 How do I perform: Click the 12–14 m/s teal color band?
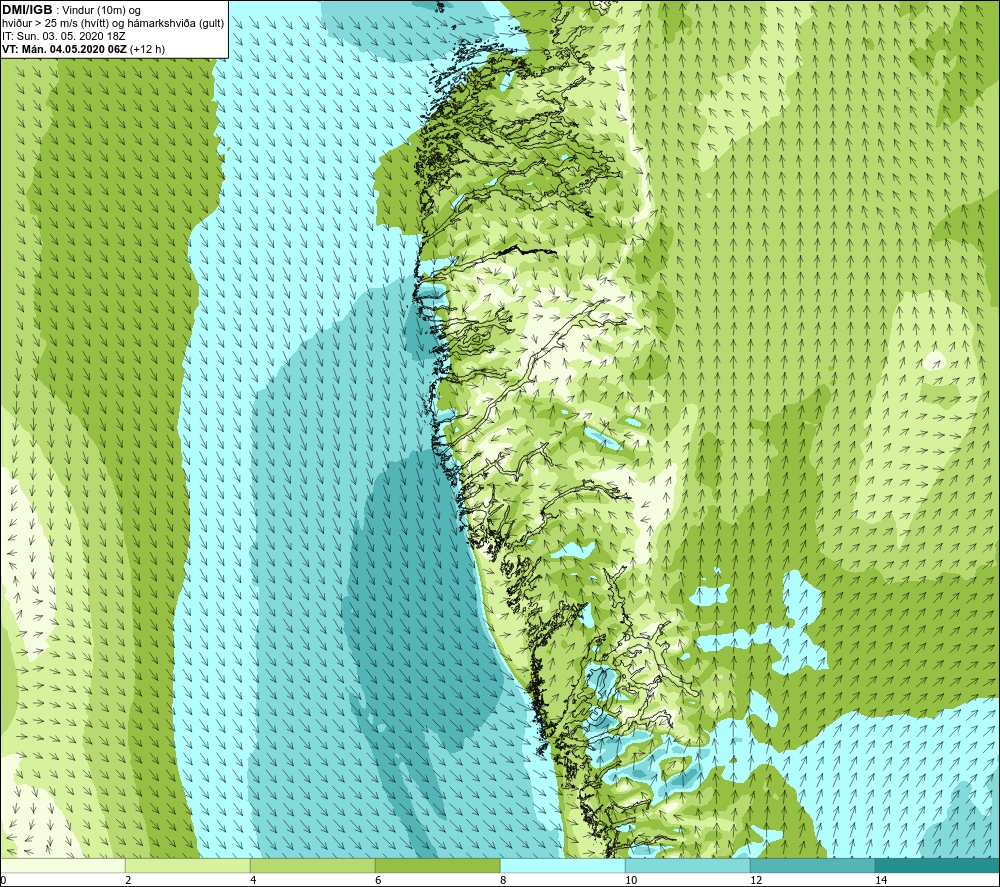(812, 865)
